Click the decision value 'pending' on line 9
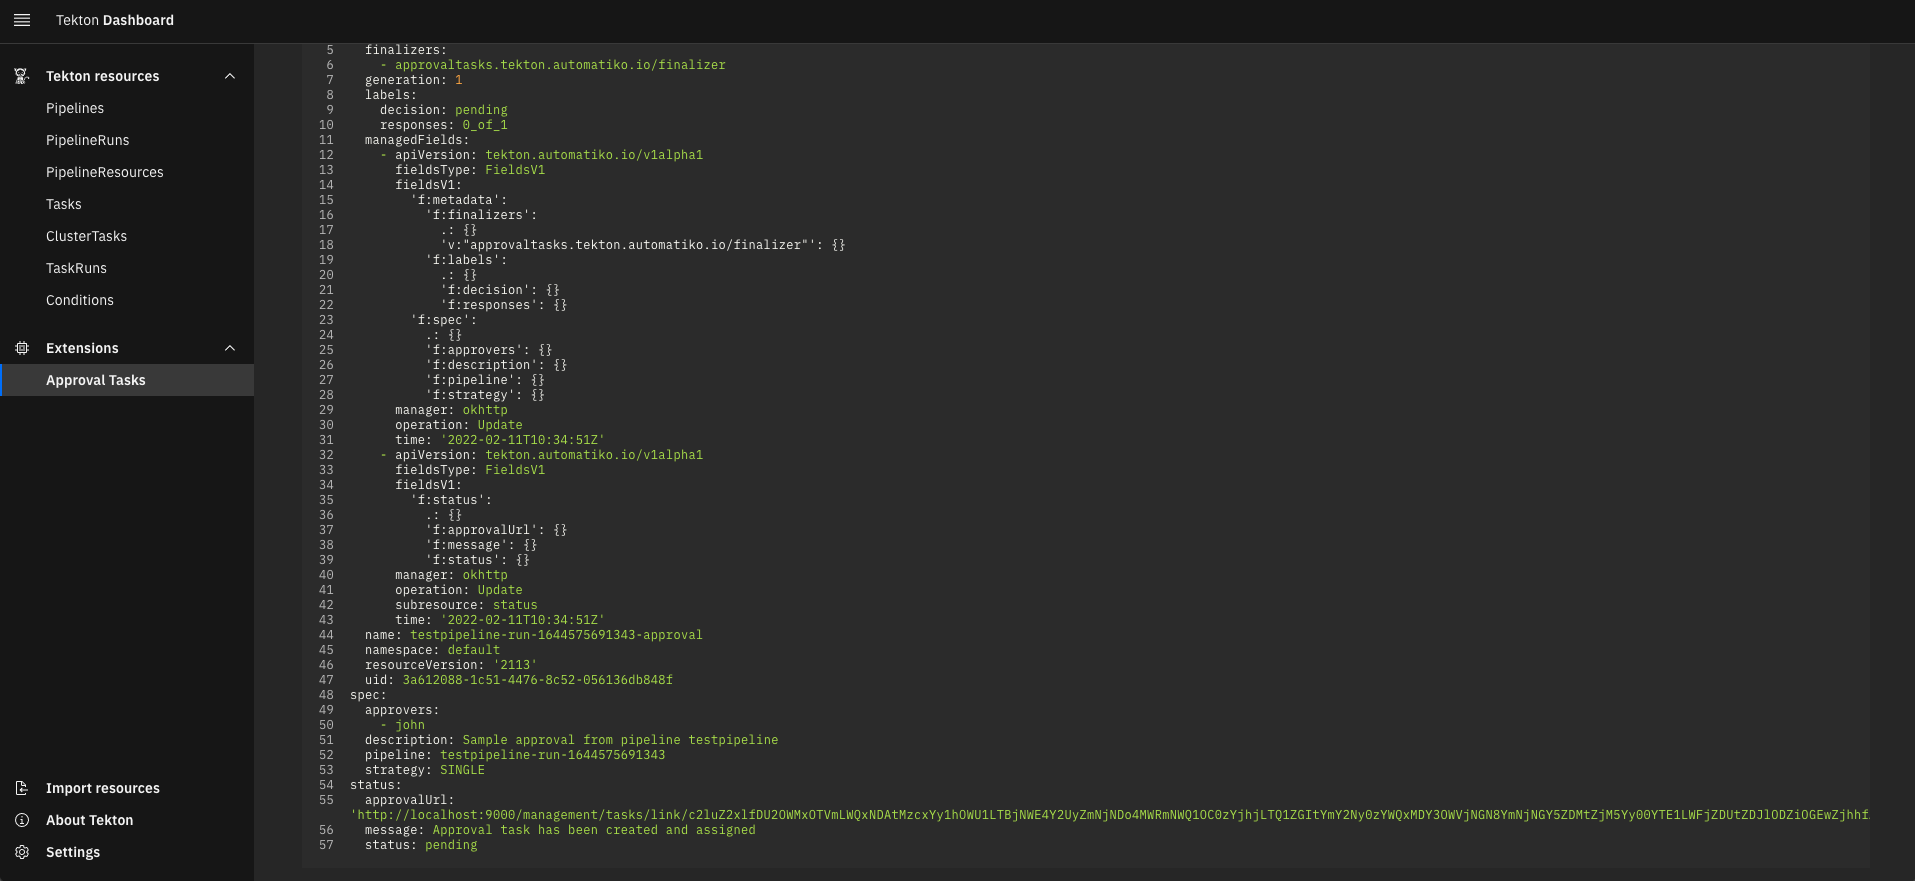1915x881 pixels. [481, 110]
